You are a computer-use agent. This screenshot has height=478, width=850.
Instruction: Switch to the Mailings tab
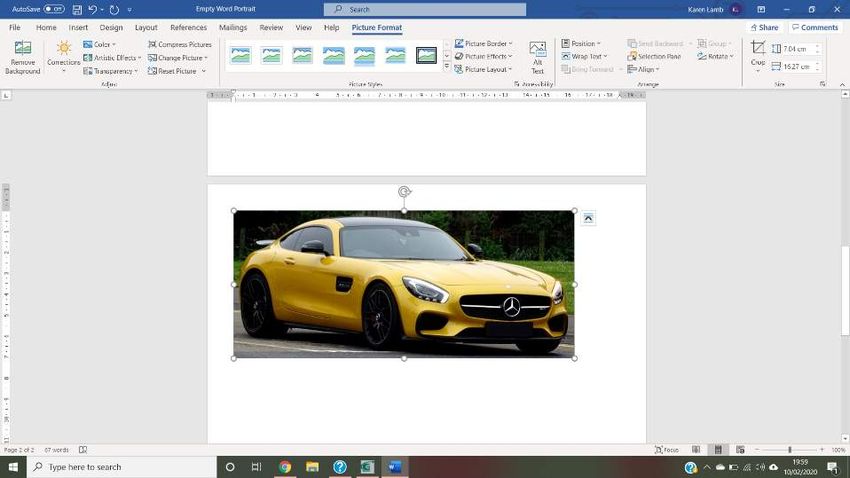click(x=233, y=27)
